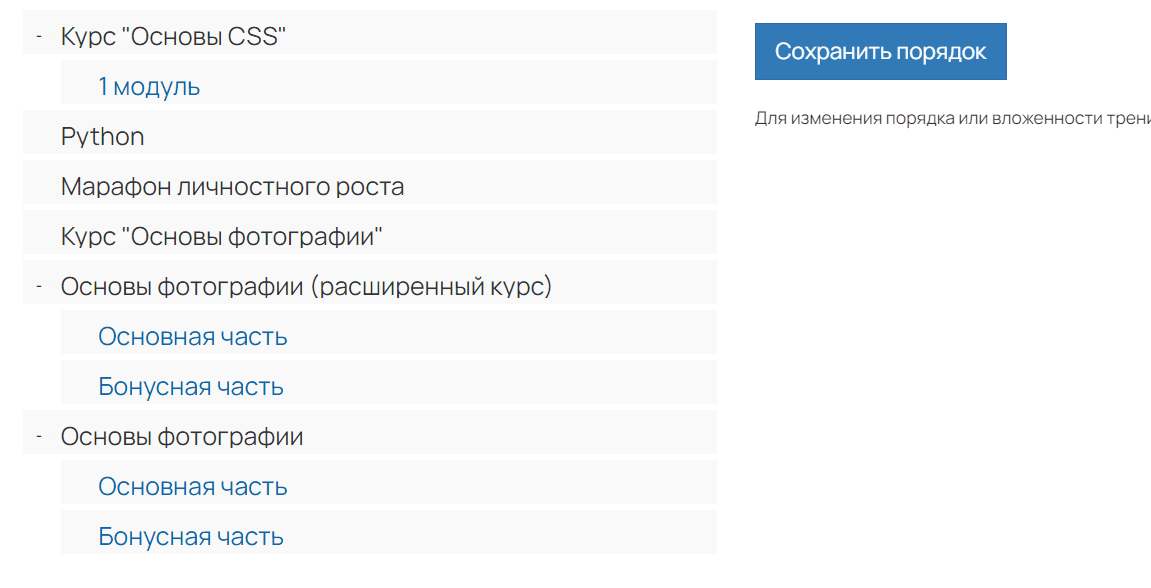Open Основная часть under расширенный курс
This screenshot has width=1151, height=588.
(x=192, y=335)
